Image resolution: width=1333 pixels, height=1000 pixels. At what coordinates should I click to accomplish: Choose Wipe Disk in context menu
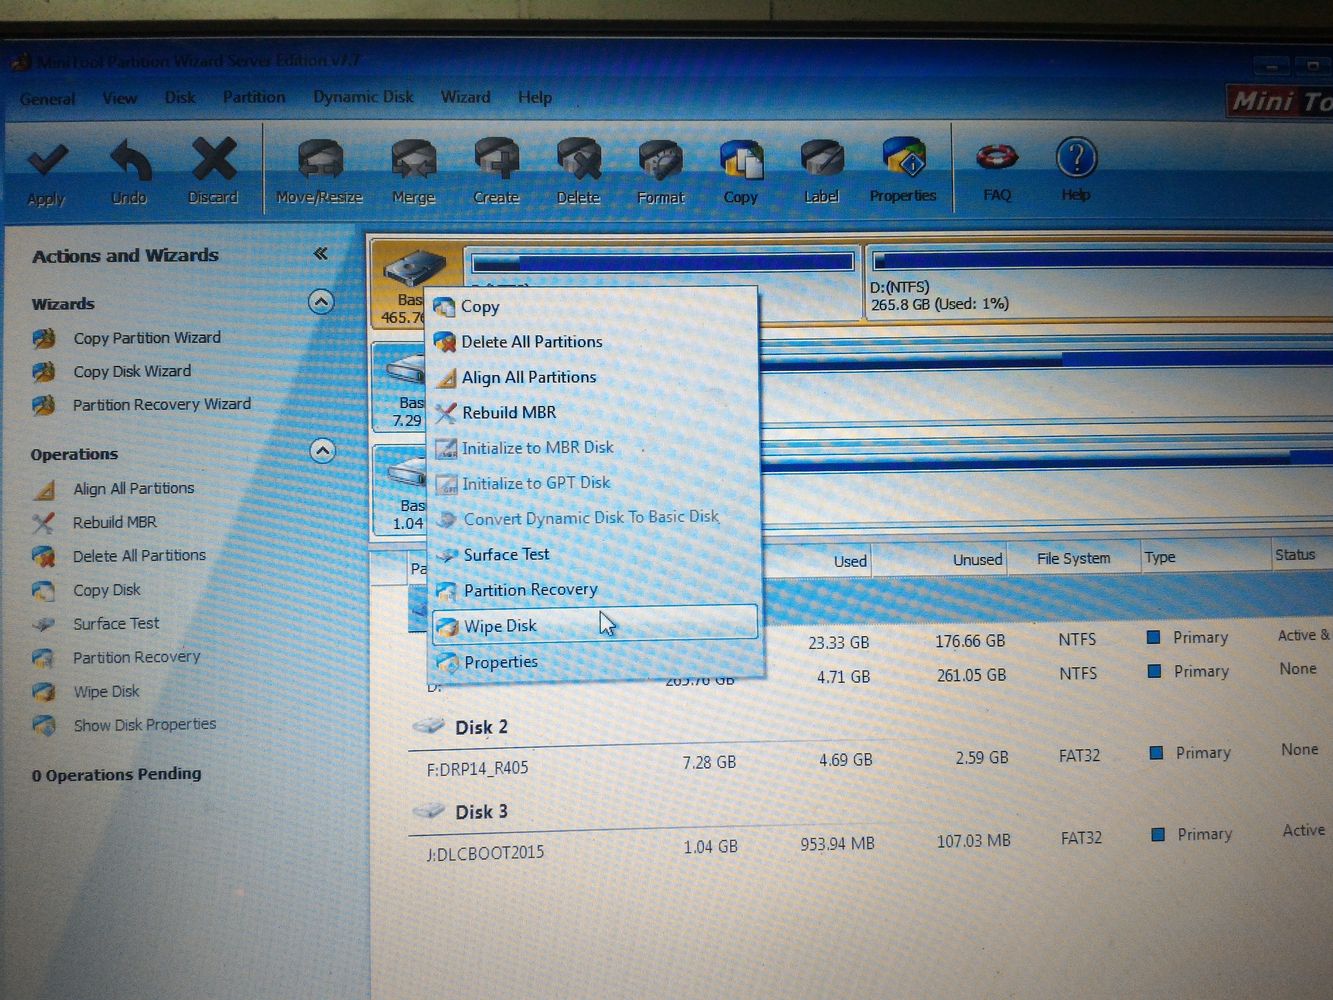594,625
